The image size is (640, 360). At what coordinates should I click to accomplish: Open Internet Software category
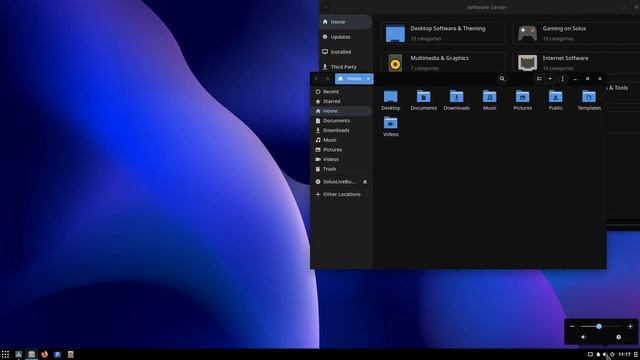pos(576,62)
